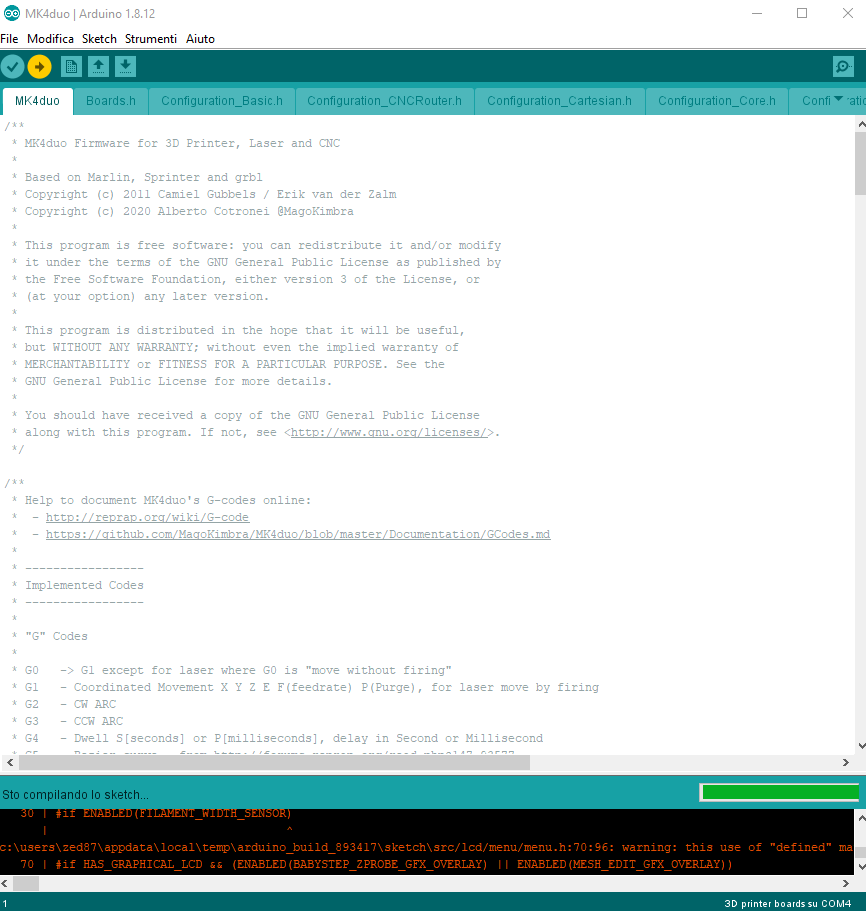Click editor vertical scrollbar thumb
This screenshot has width=866, height=911.
point(861,164)
